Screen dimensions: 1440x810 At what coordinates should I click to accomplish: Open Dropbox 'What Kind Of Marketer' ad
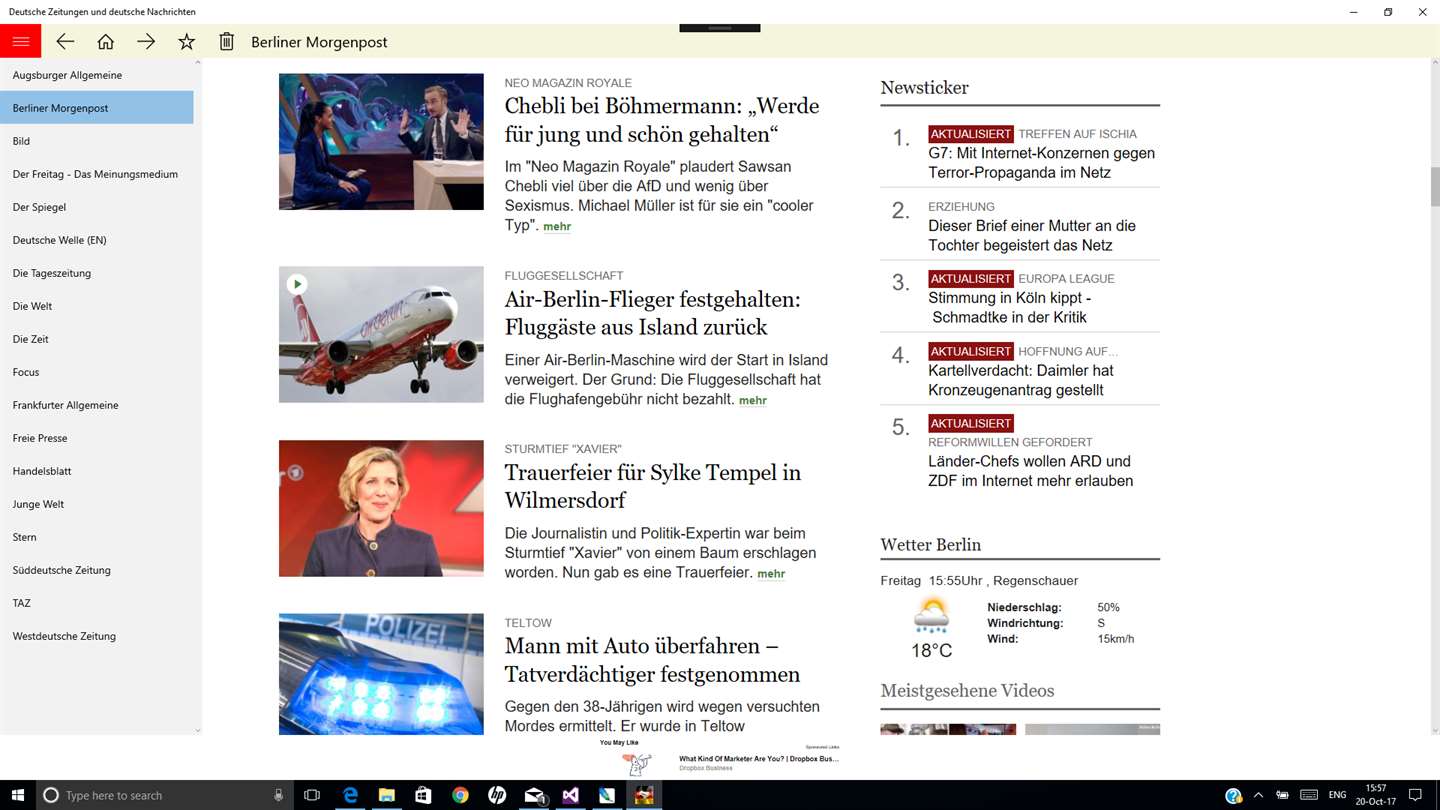(x=759, y=759)
